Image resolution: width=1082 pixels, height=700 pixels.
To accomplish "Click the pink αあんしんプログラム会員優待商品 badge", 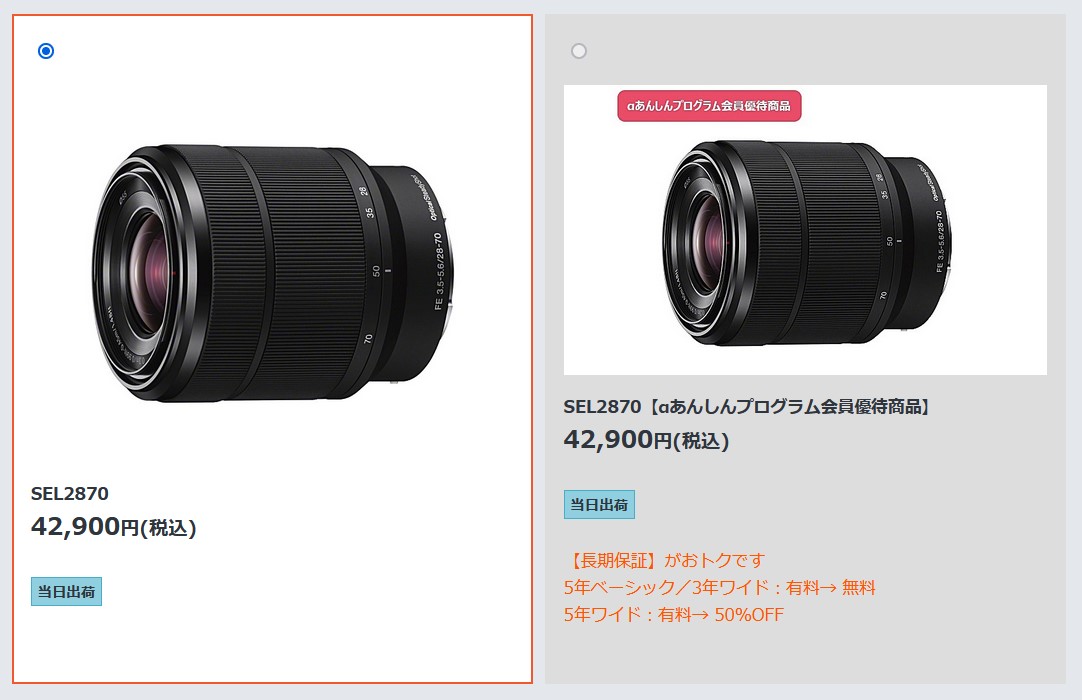I will (x=709, y=106).
